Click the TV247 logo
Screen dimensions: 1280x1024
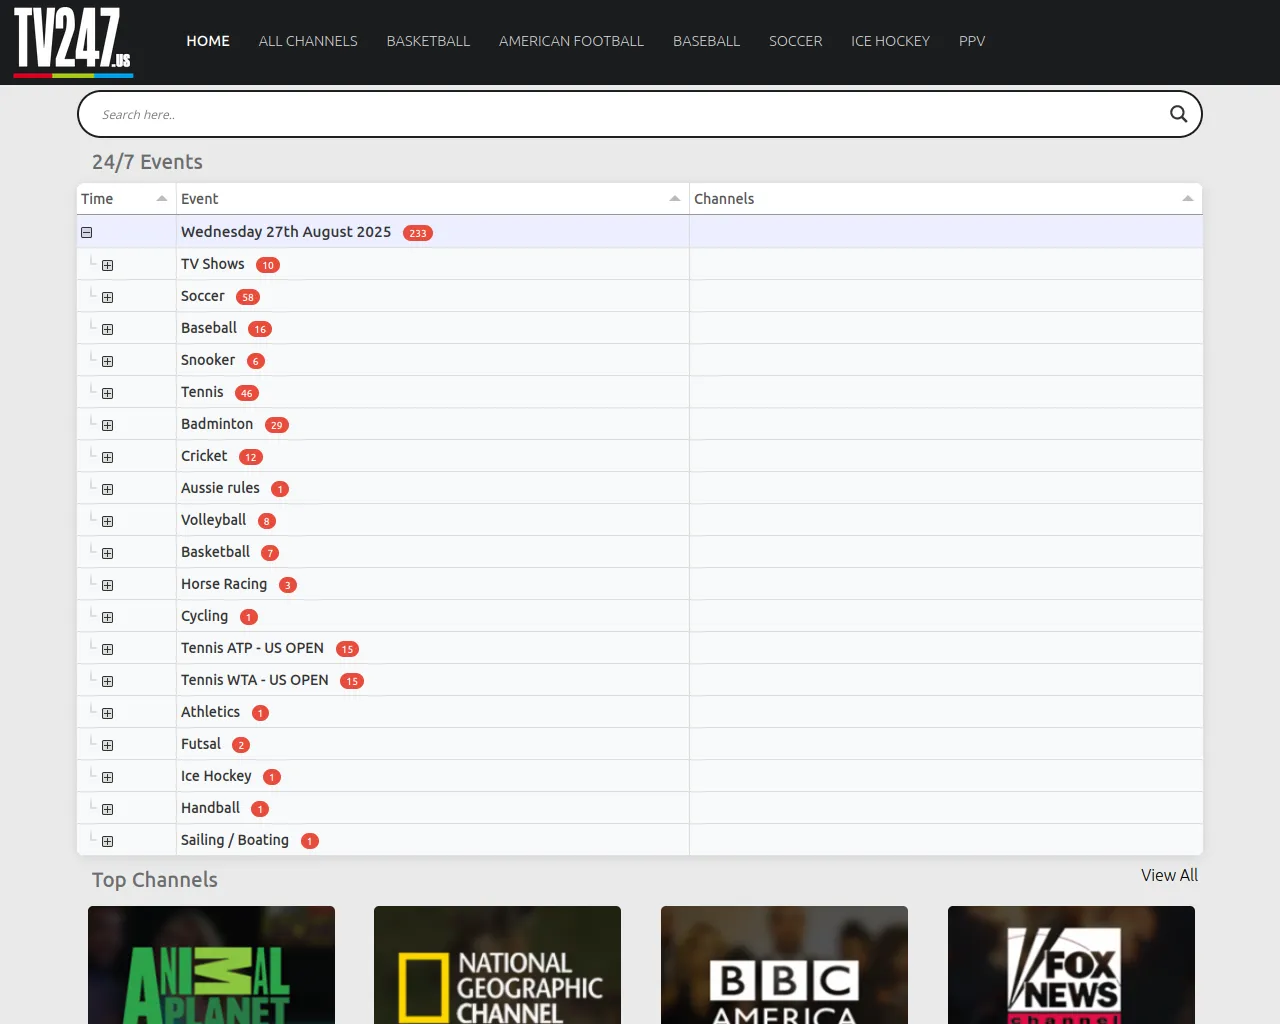(73, 42)
